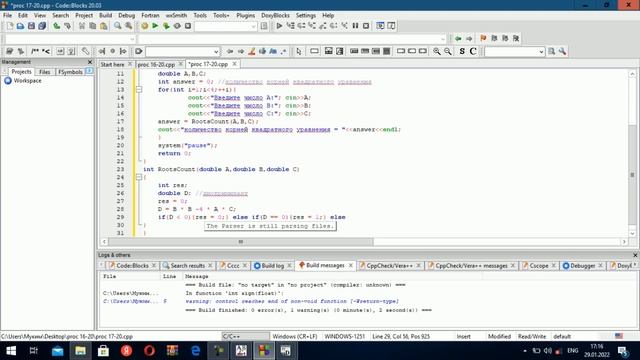Image resolution: width=640 pixels, height=360 pixels.
Task: Click the Break debugger pause icon
Action: [355, 26]
